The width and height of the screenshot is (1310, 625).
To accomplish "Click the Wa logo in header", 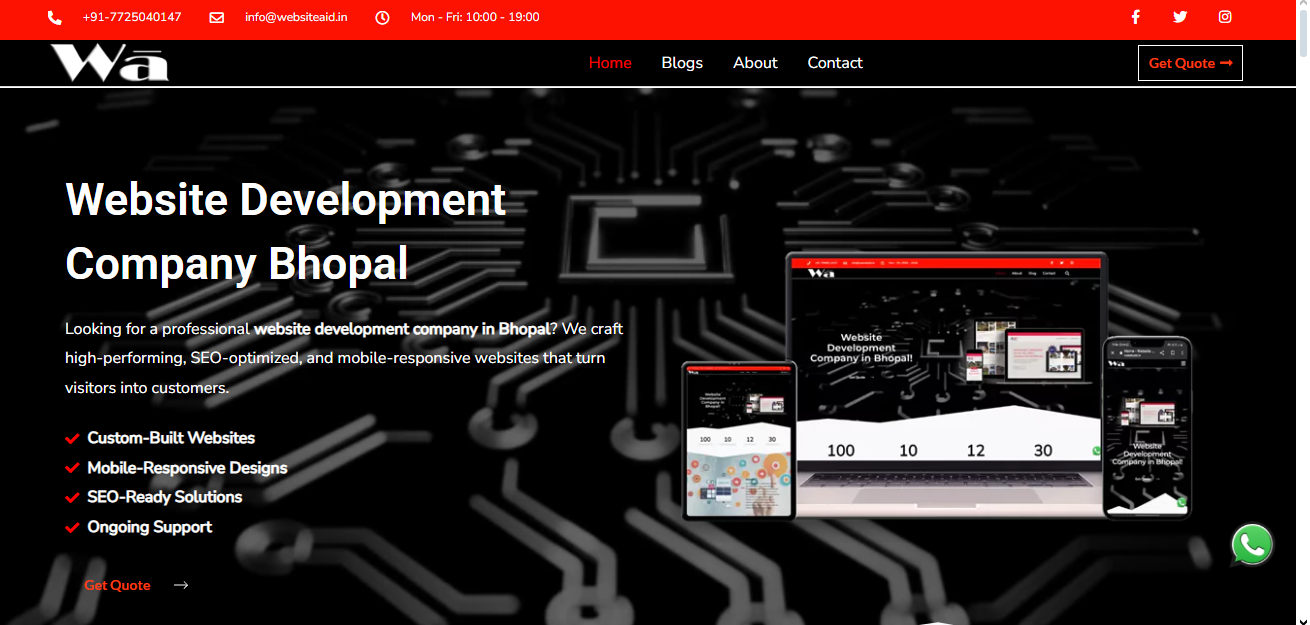I will 109,63.
